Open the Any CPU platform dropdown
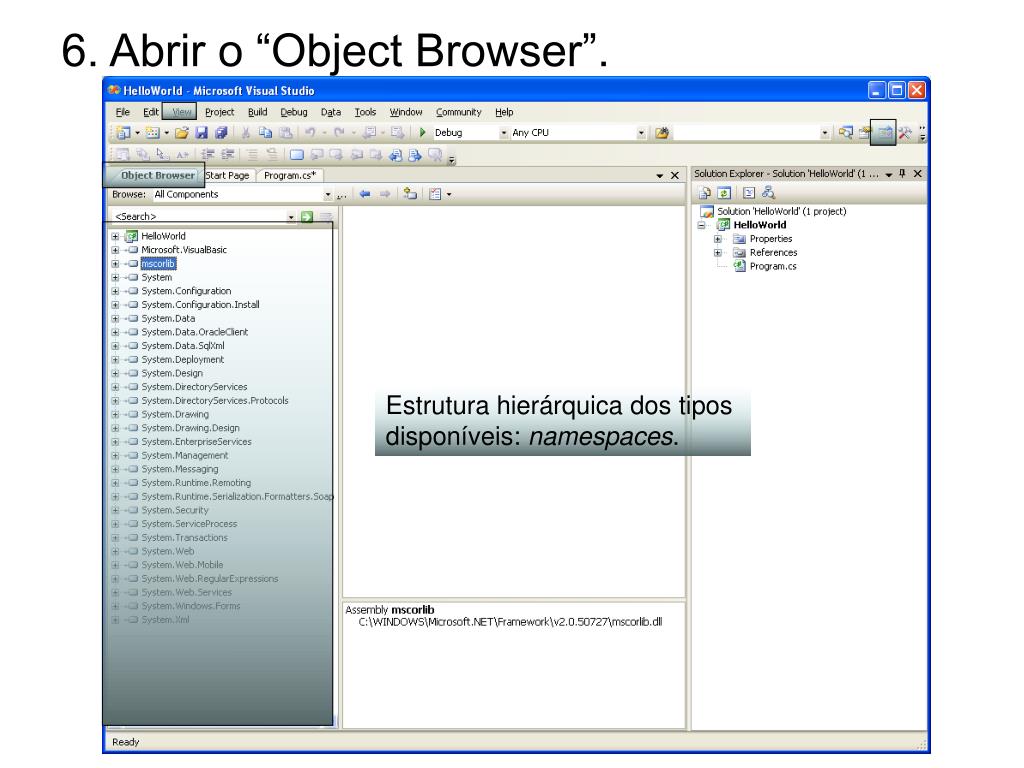Viewport: 1024px width, 768px height. 641,133
